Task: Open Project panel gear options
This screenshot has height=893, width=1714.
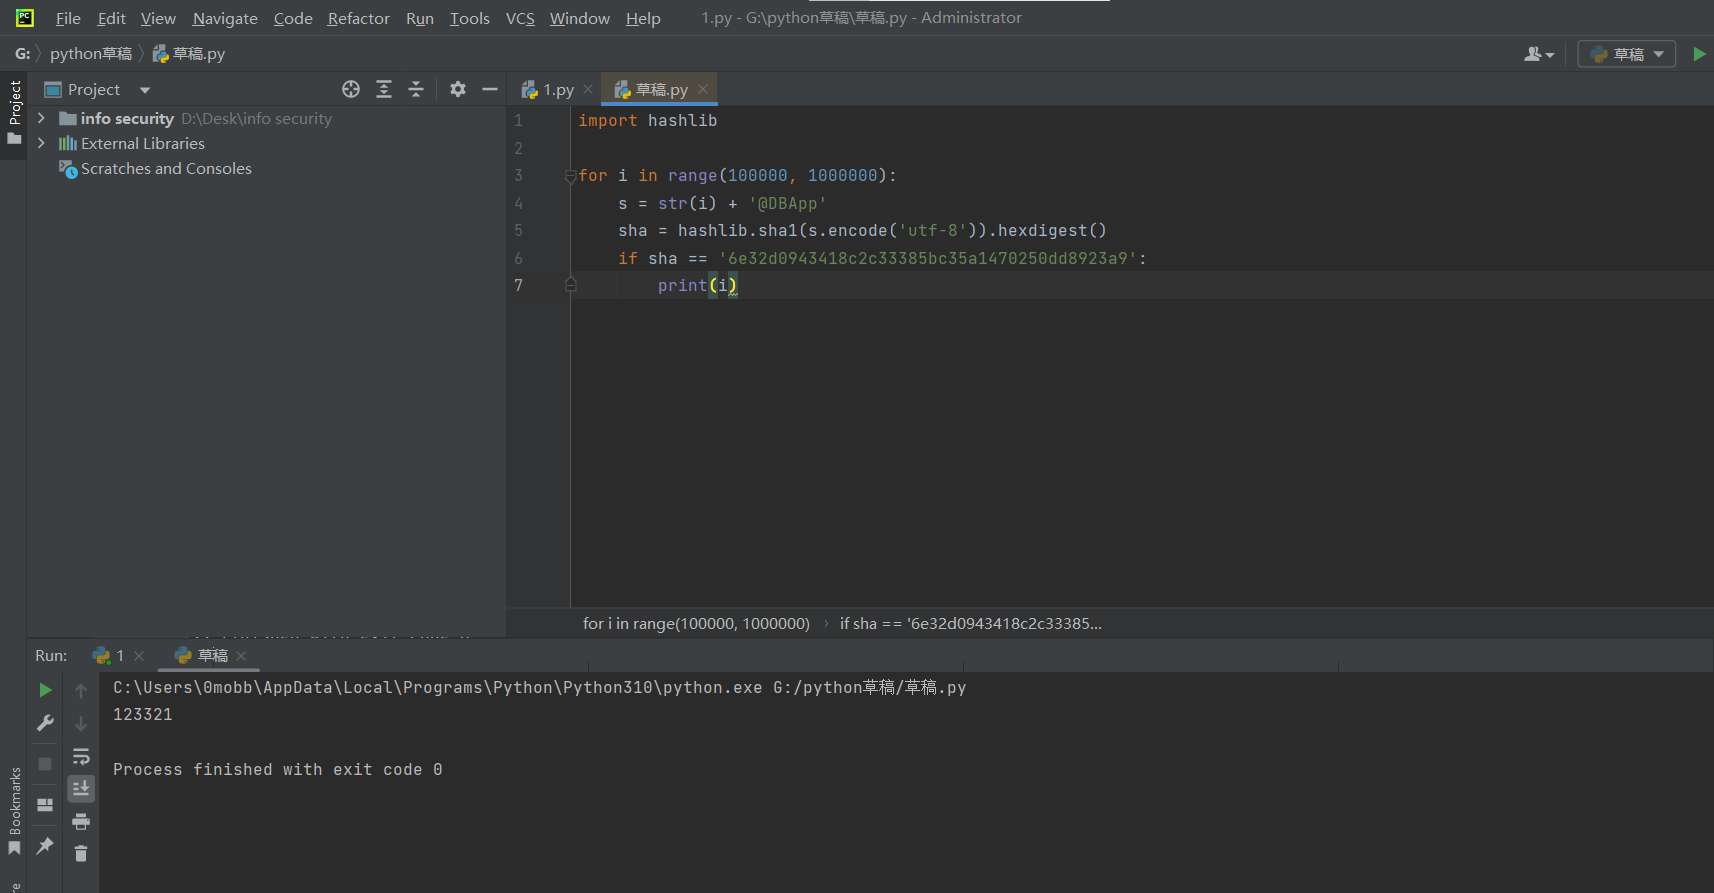Action: [458, 89]
